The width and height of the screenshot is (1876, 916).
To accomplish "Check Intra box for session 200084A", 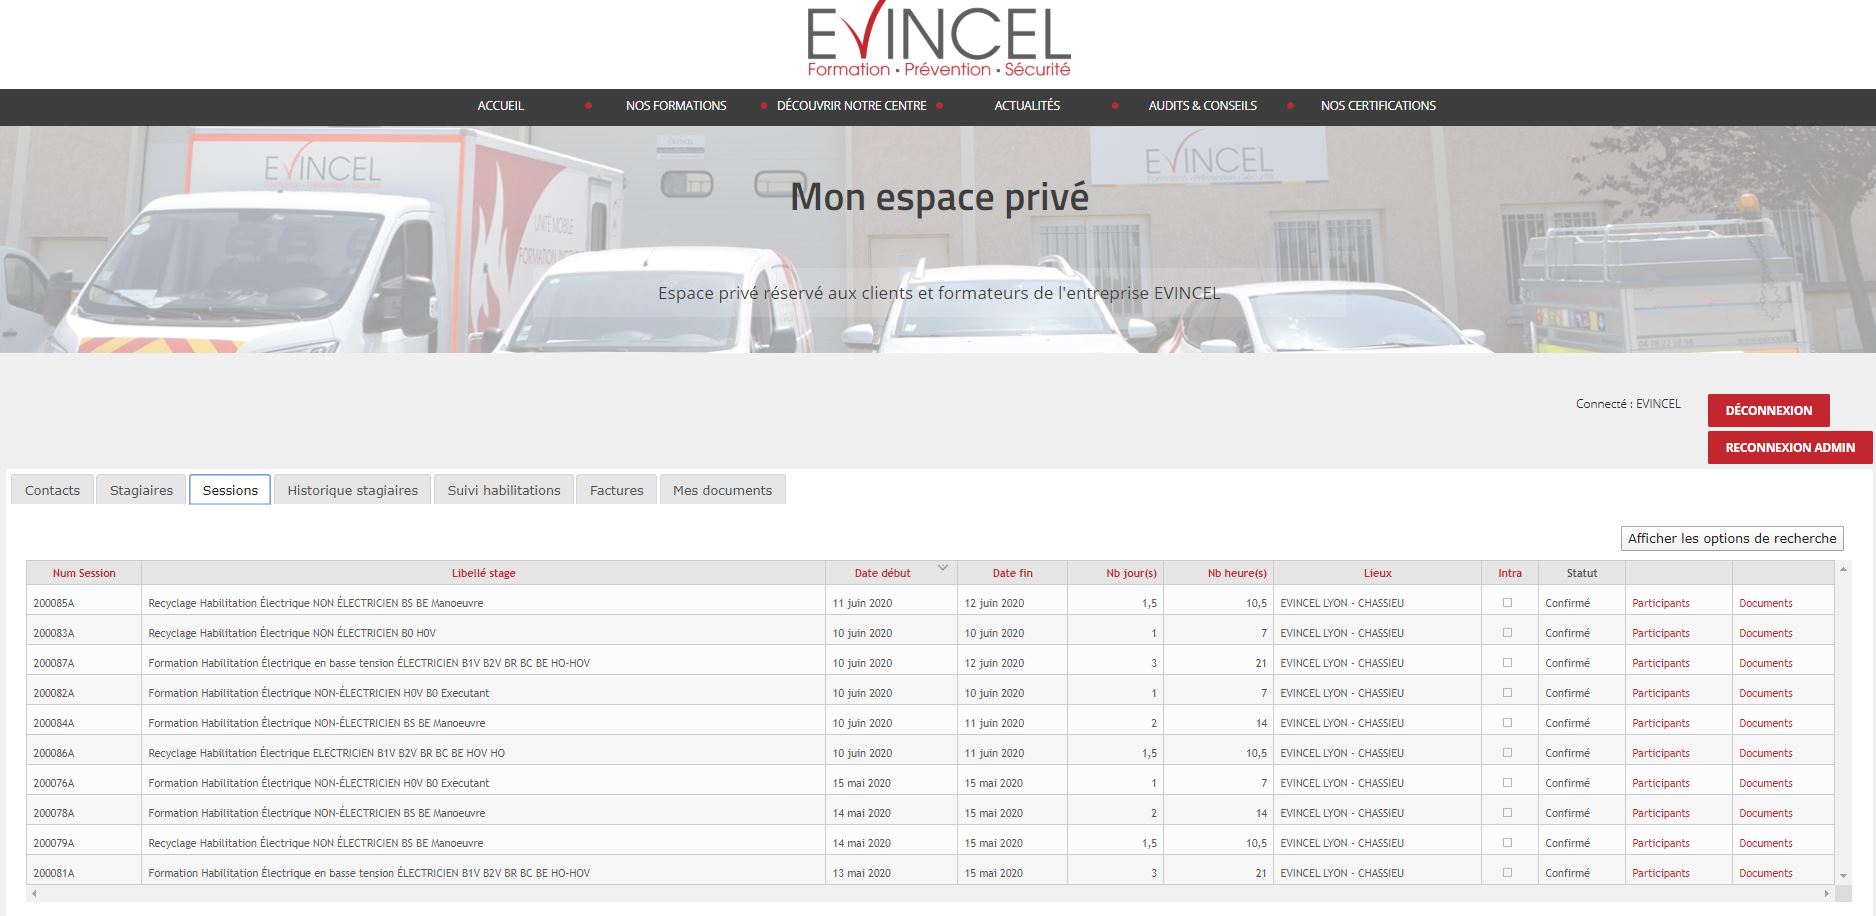I will coord(1508,723).
